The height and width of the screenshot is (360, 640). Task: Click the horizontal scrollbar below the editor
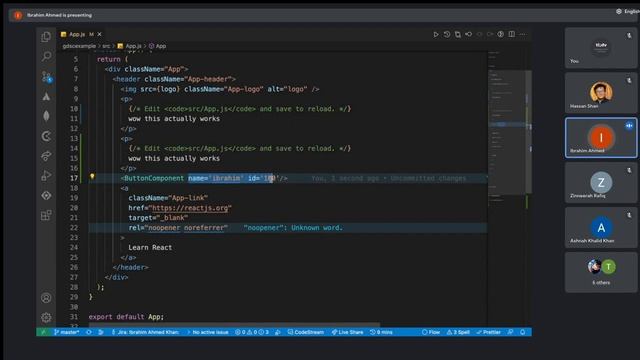click(234, 325)
